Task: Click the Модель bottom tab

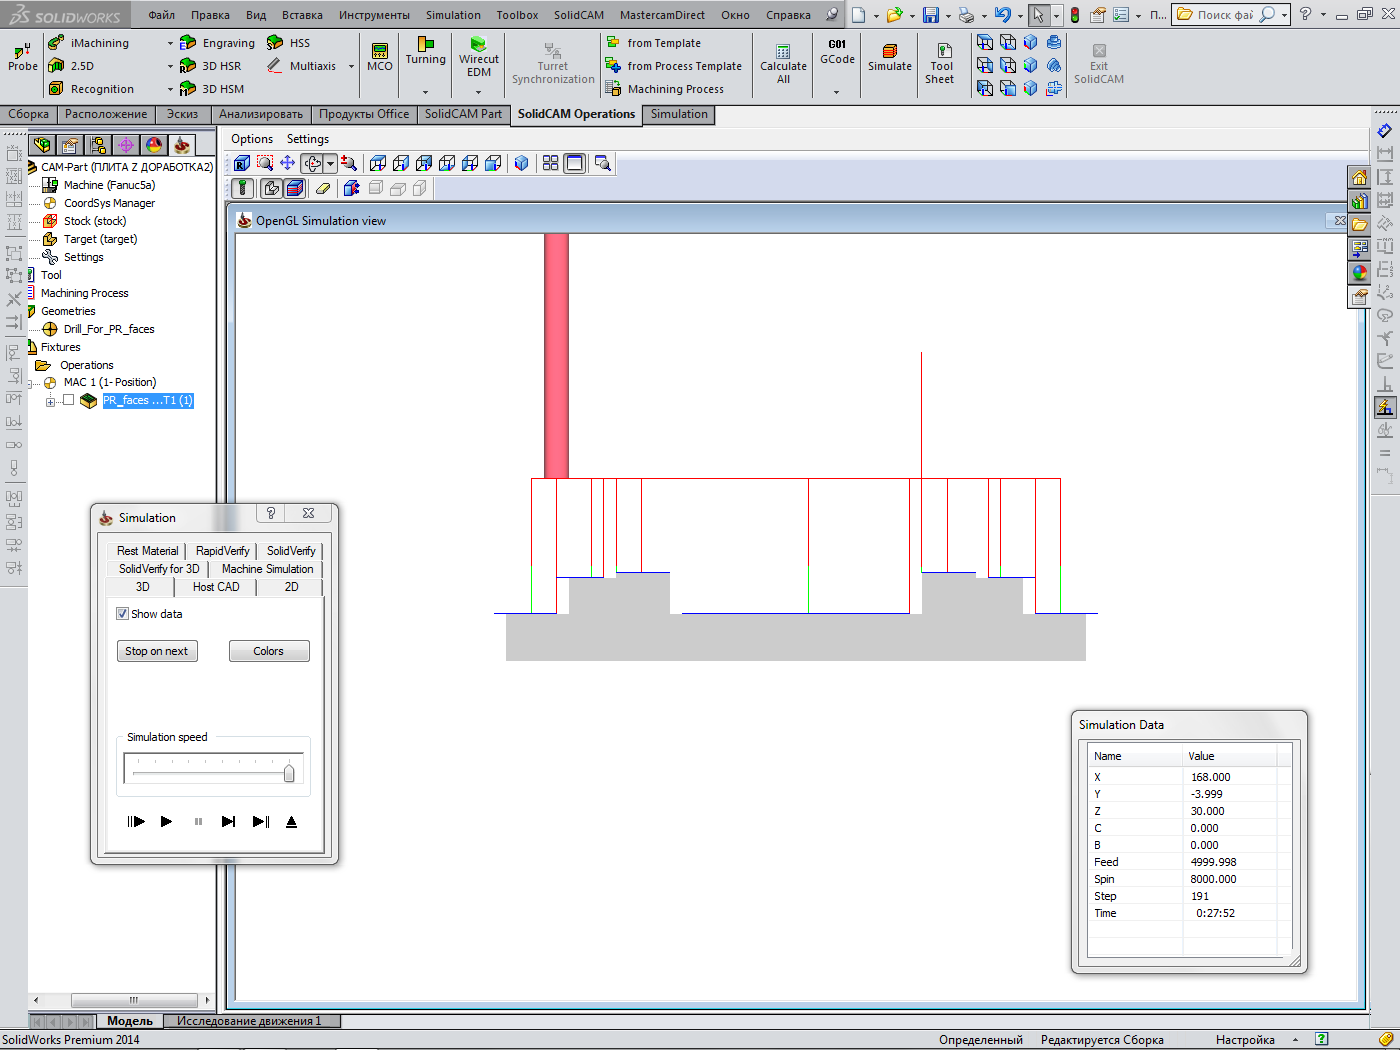Action: [x=130, y=1021]
